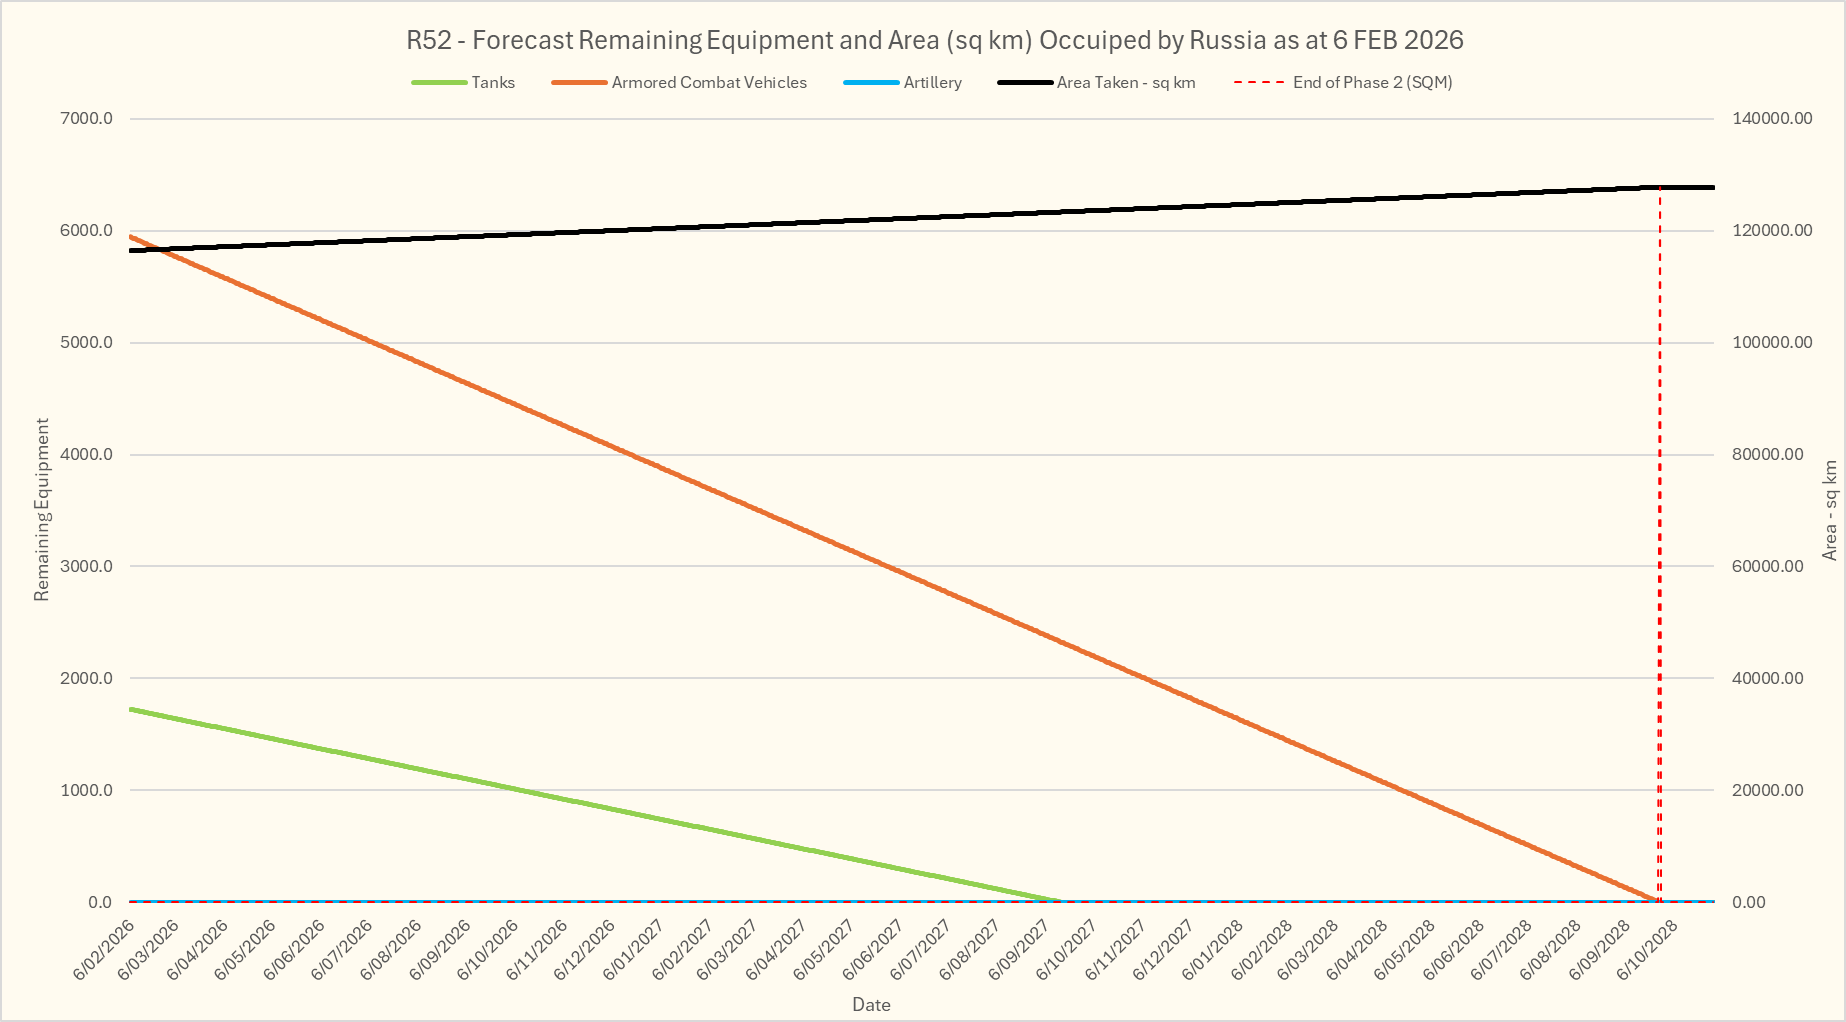Image resolution: width=1846 pixels, height=1022 pixels.
Task: Click the Remaining Equipment axis title
Action: point(42,510)
